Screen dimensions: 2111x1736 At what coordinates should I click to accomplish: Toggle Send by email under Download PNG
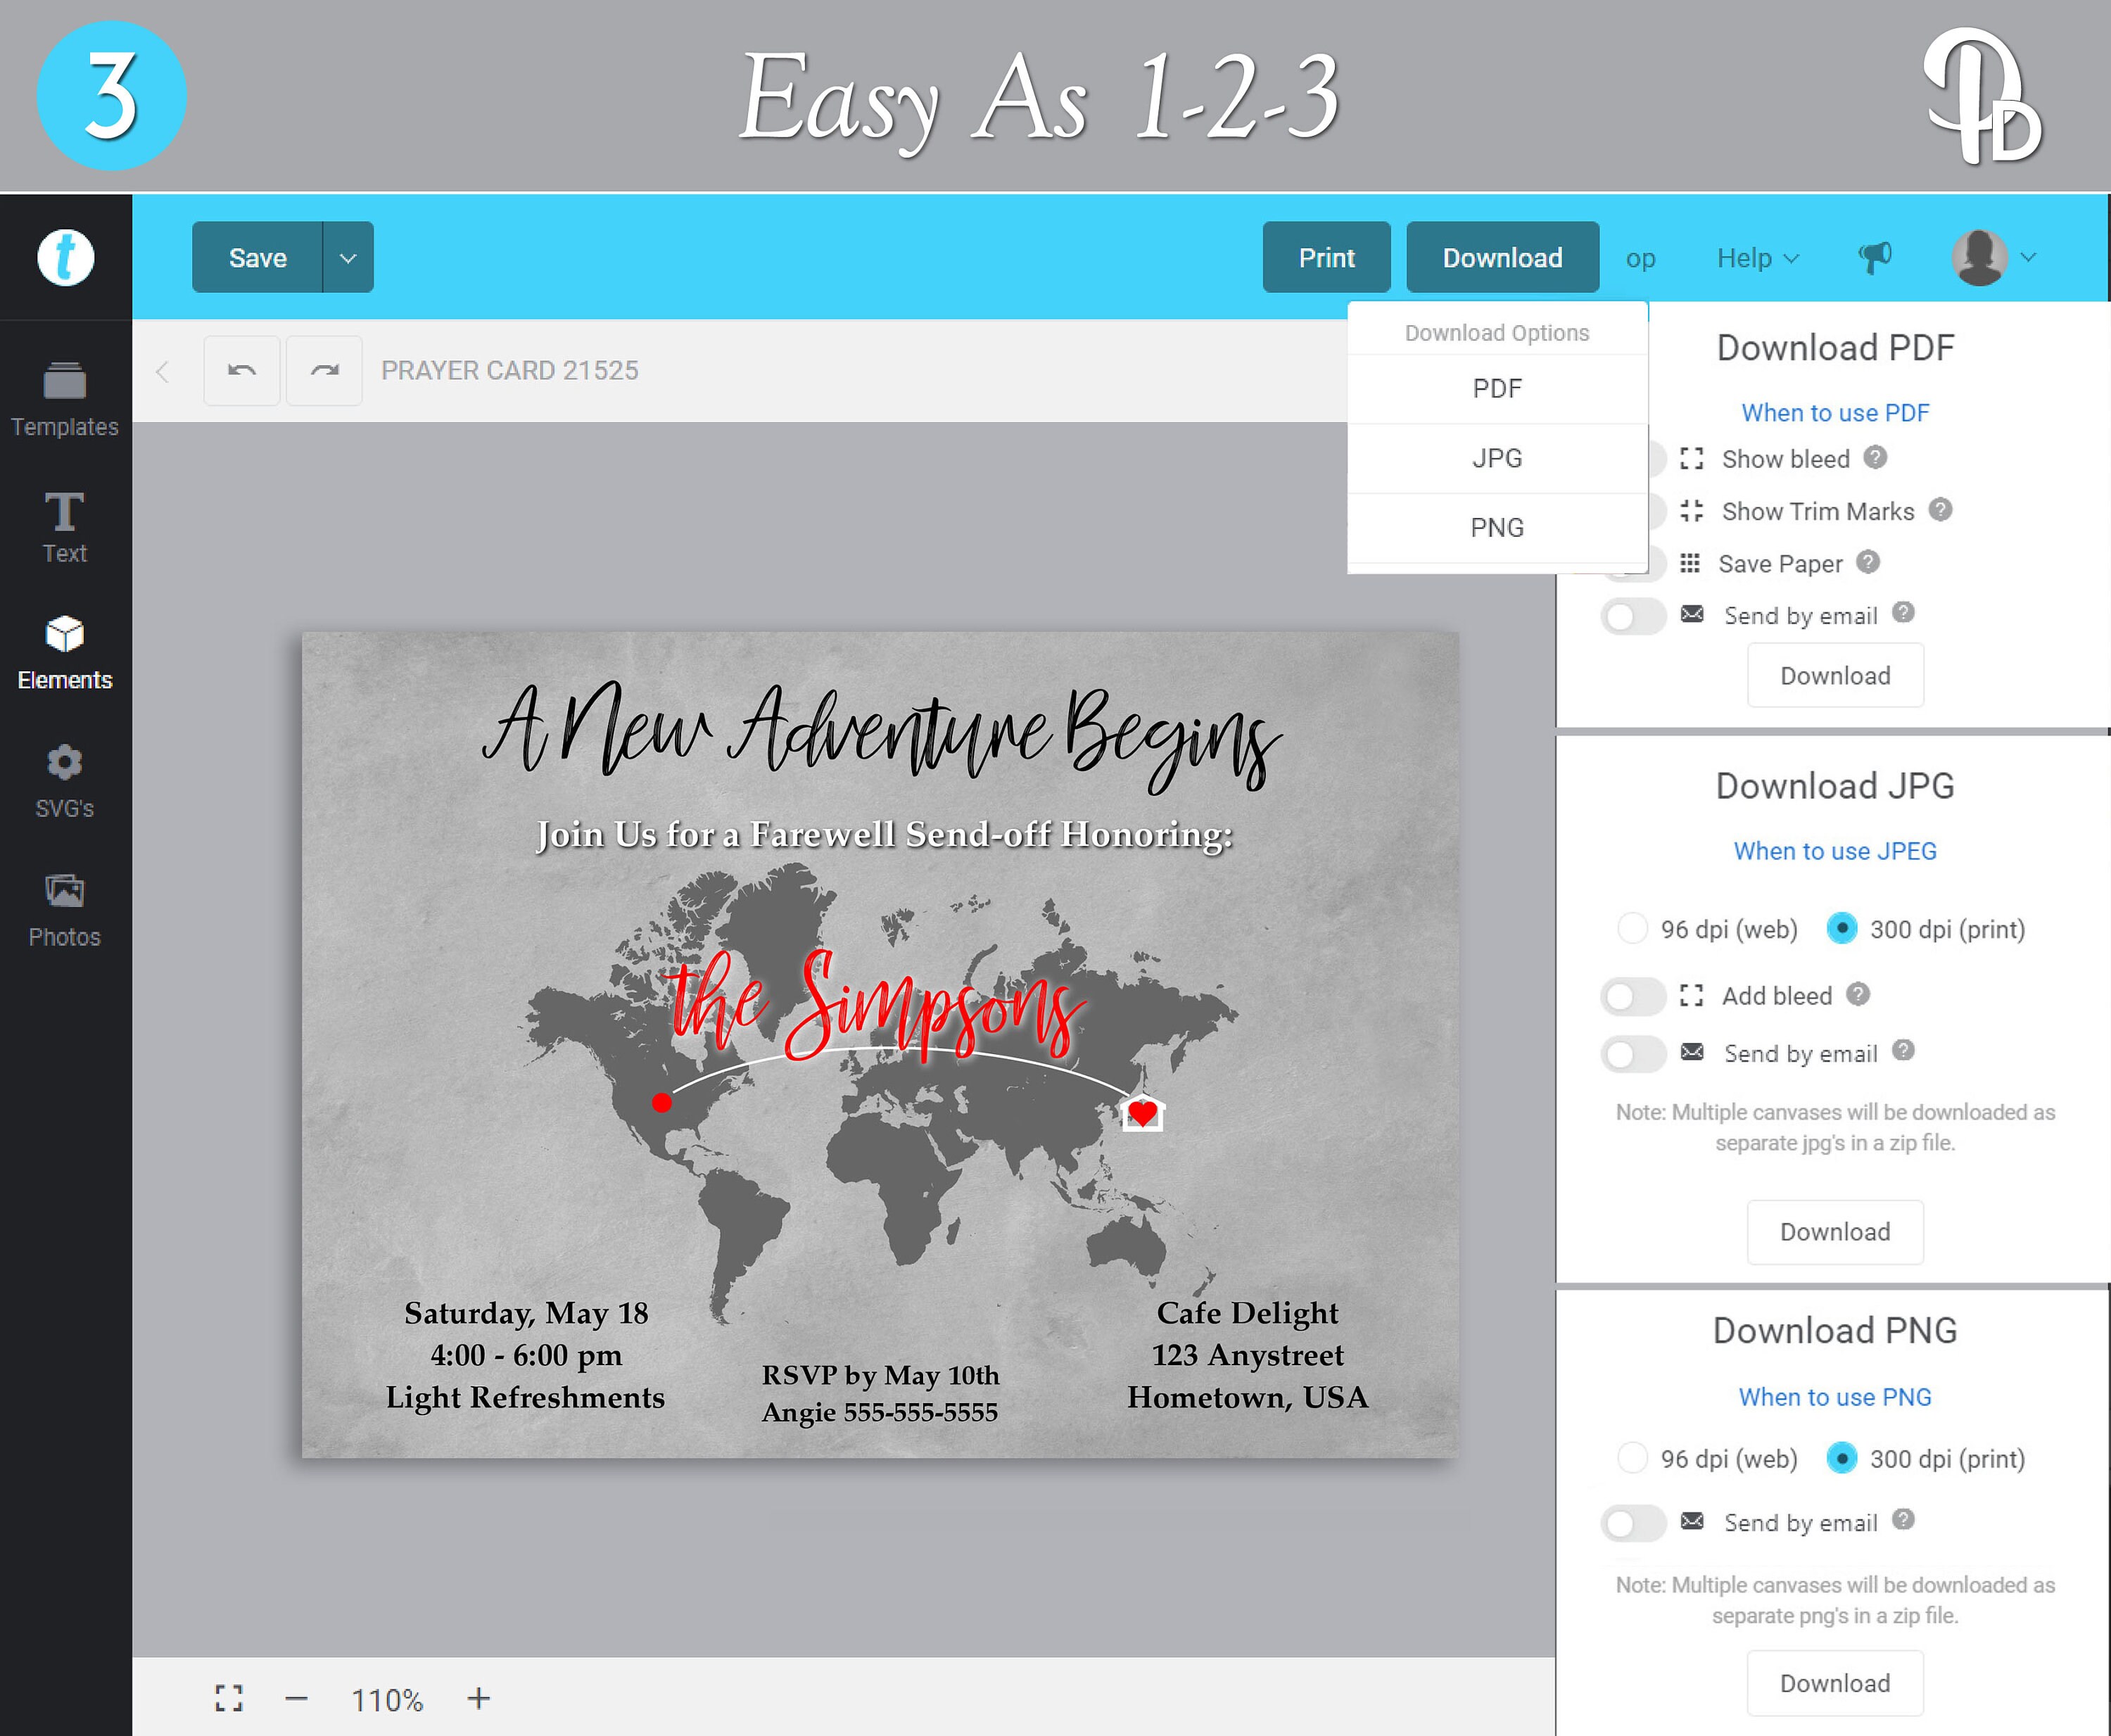[1633, 1523]
